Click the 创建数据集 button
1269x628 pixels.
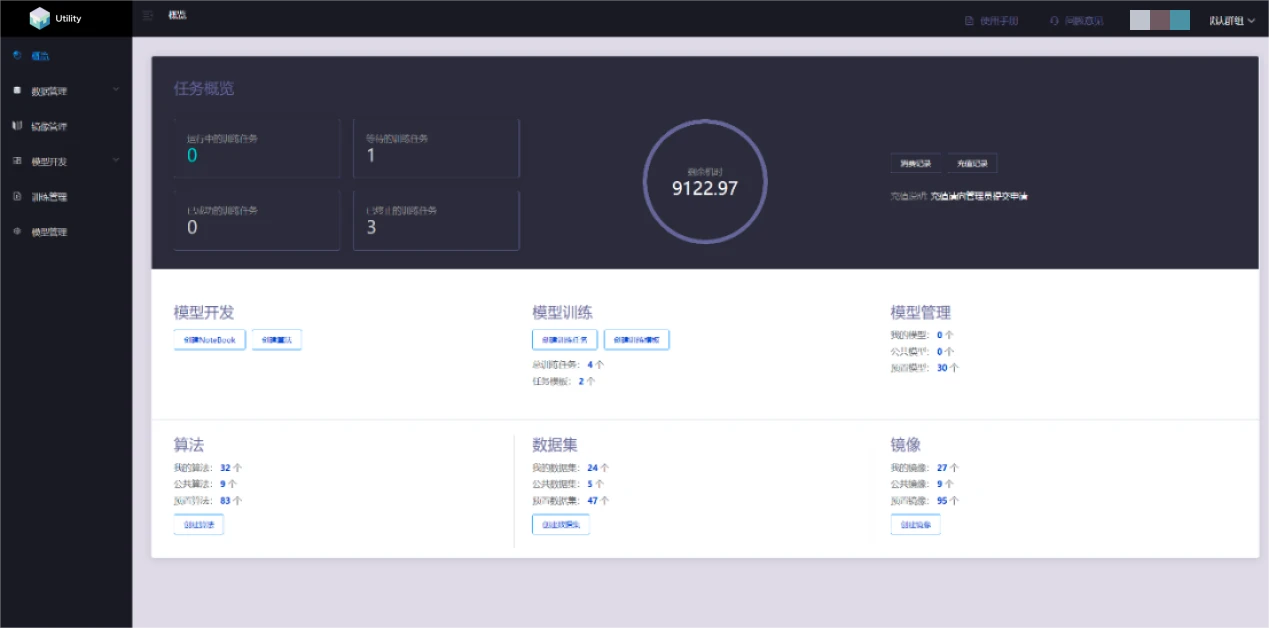560,525
